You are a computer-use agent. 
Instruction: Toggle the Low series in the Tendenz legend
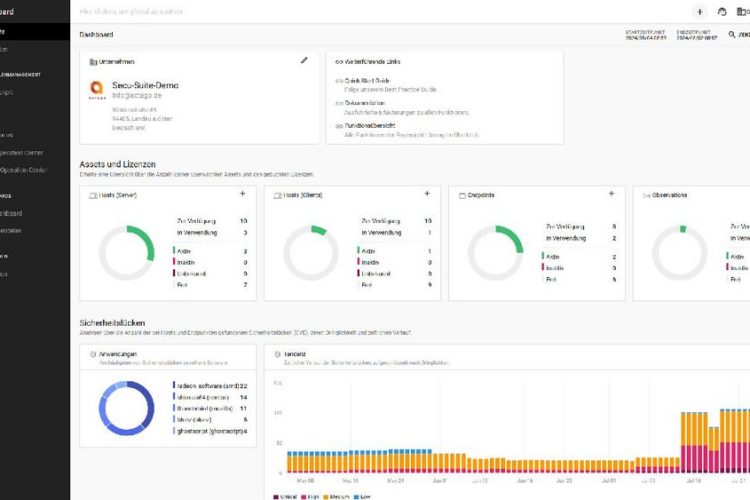pyautogui.click(x=362, y=497)
